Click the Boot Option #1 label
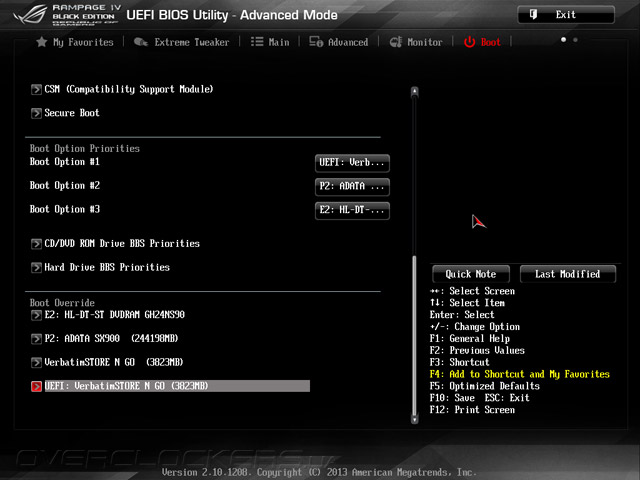 click(x=64, y=162)
